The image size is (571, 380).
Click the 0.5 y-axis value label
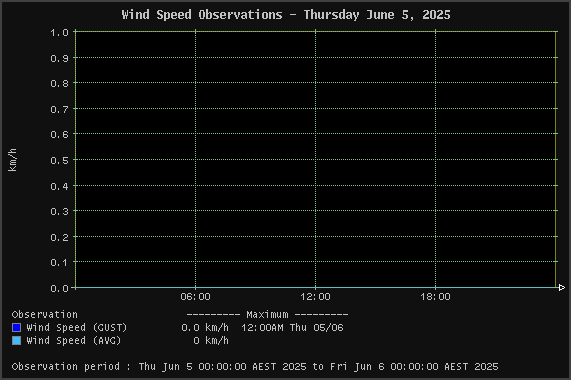tap(59, 160)
